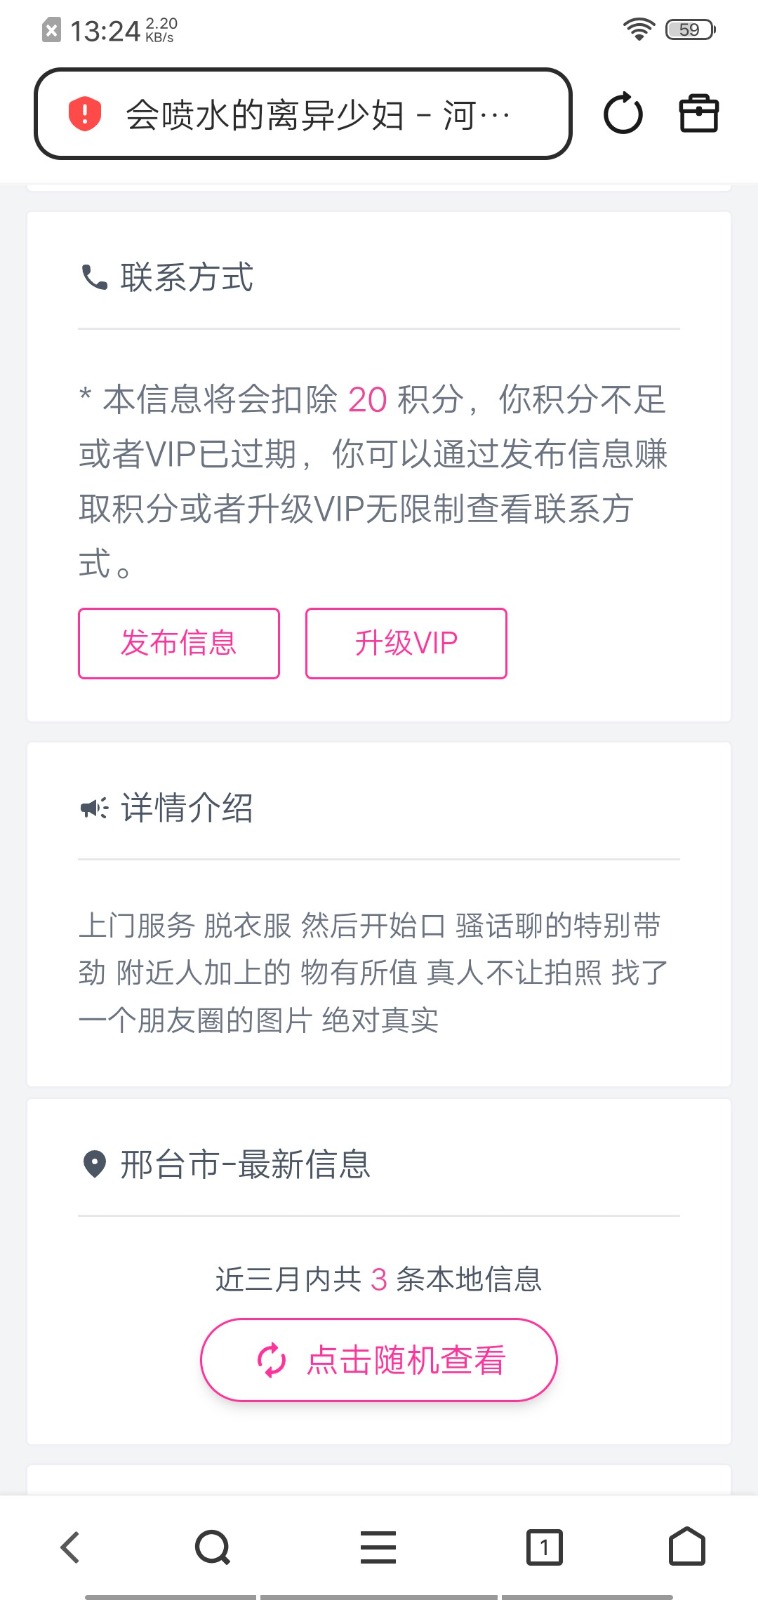Reload the current page

[x=623, y=114]
